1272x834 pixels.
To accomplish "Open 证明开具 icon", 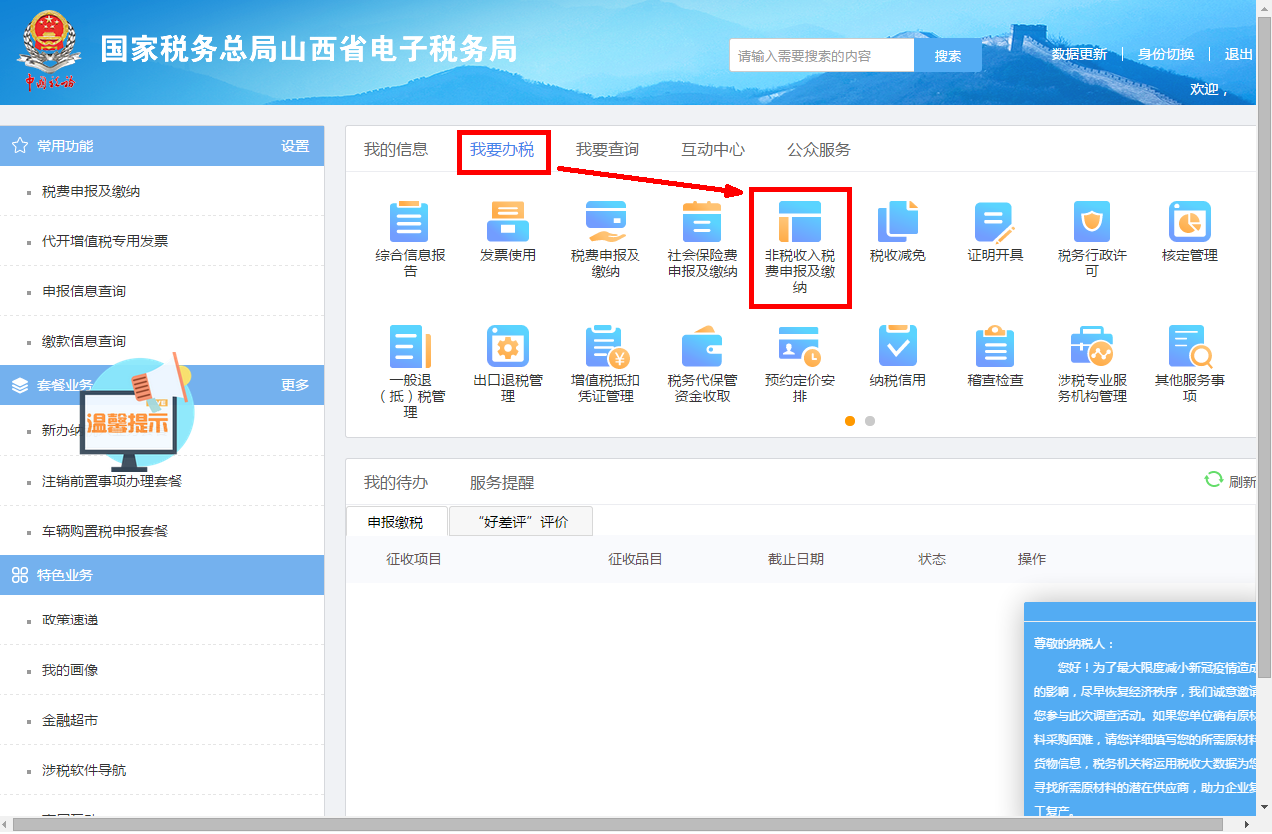I will (995, 222).
